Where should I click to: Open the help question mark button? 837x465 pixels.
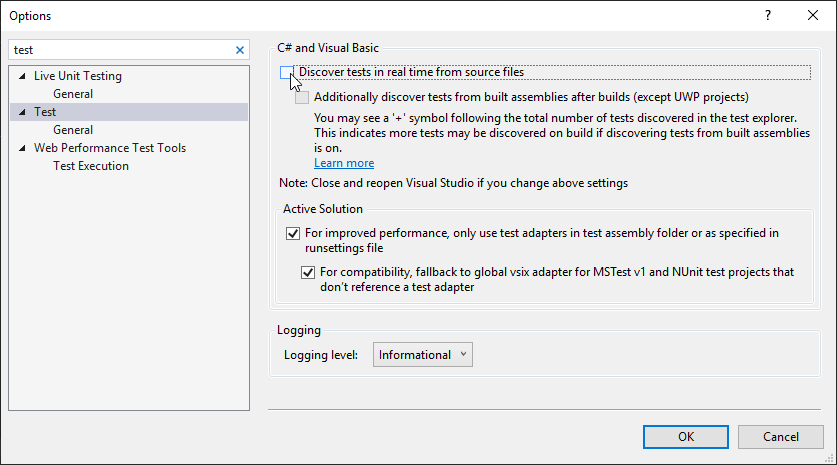[x=768, y=15]
